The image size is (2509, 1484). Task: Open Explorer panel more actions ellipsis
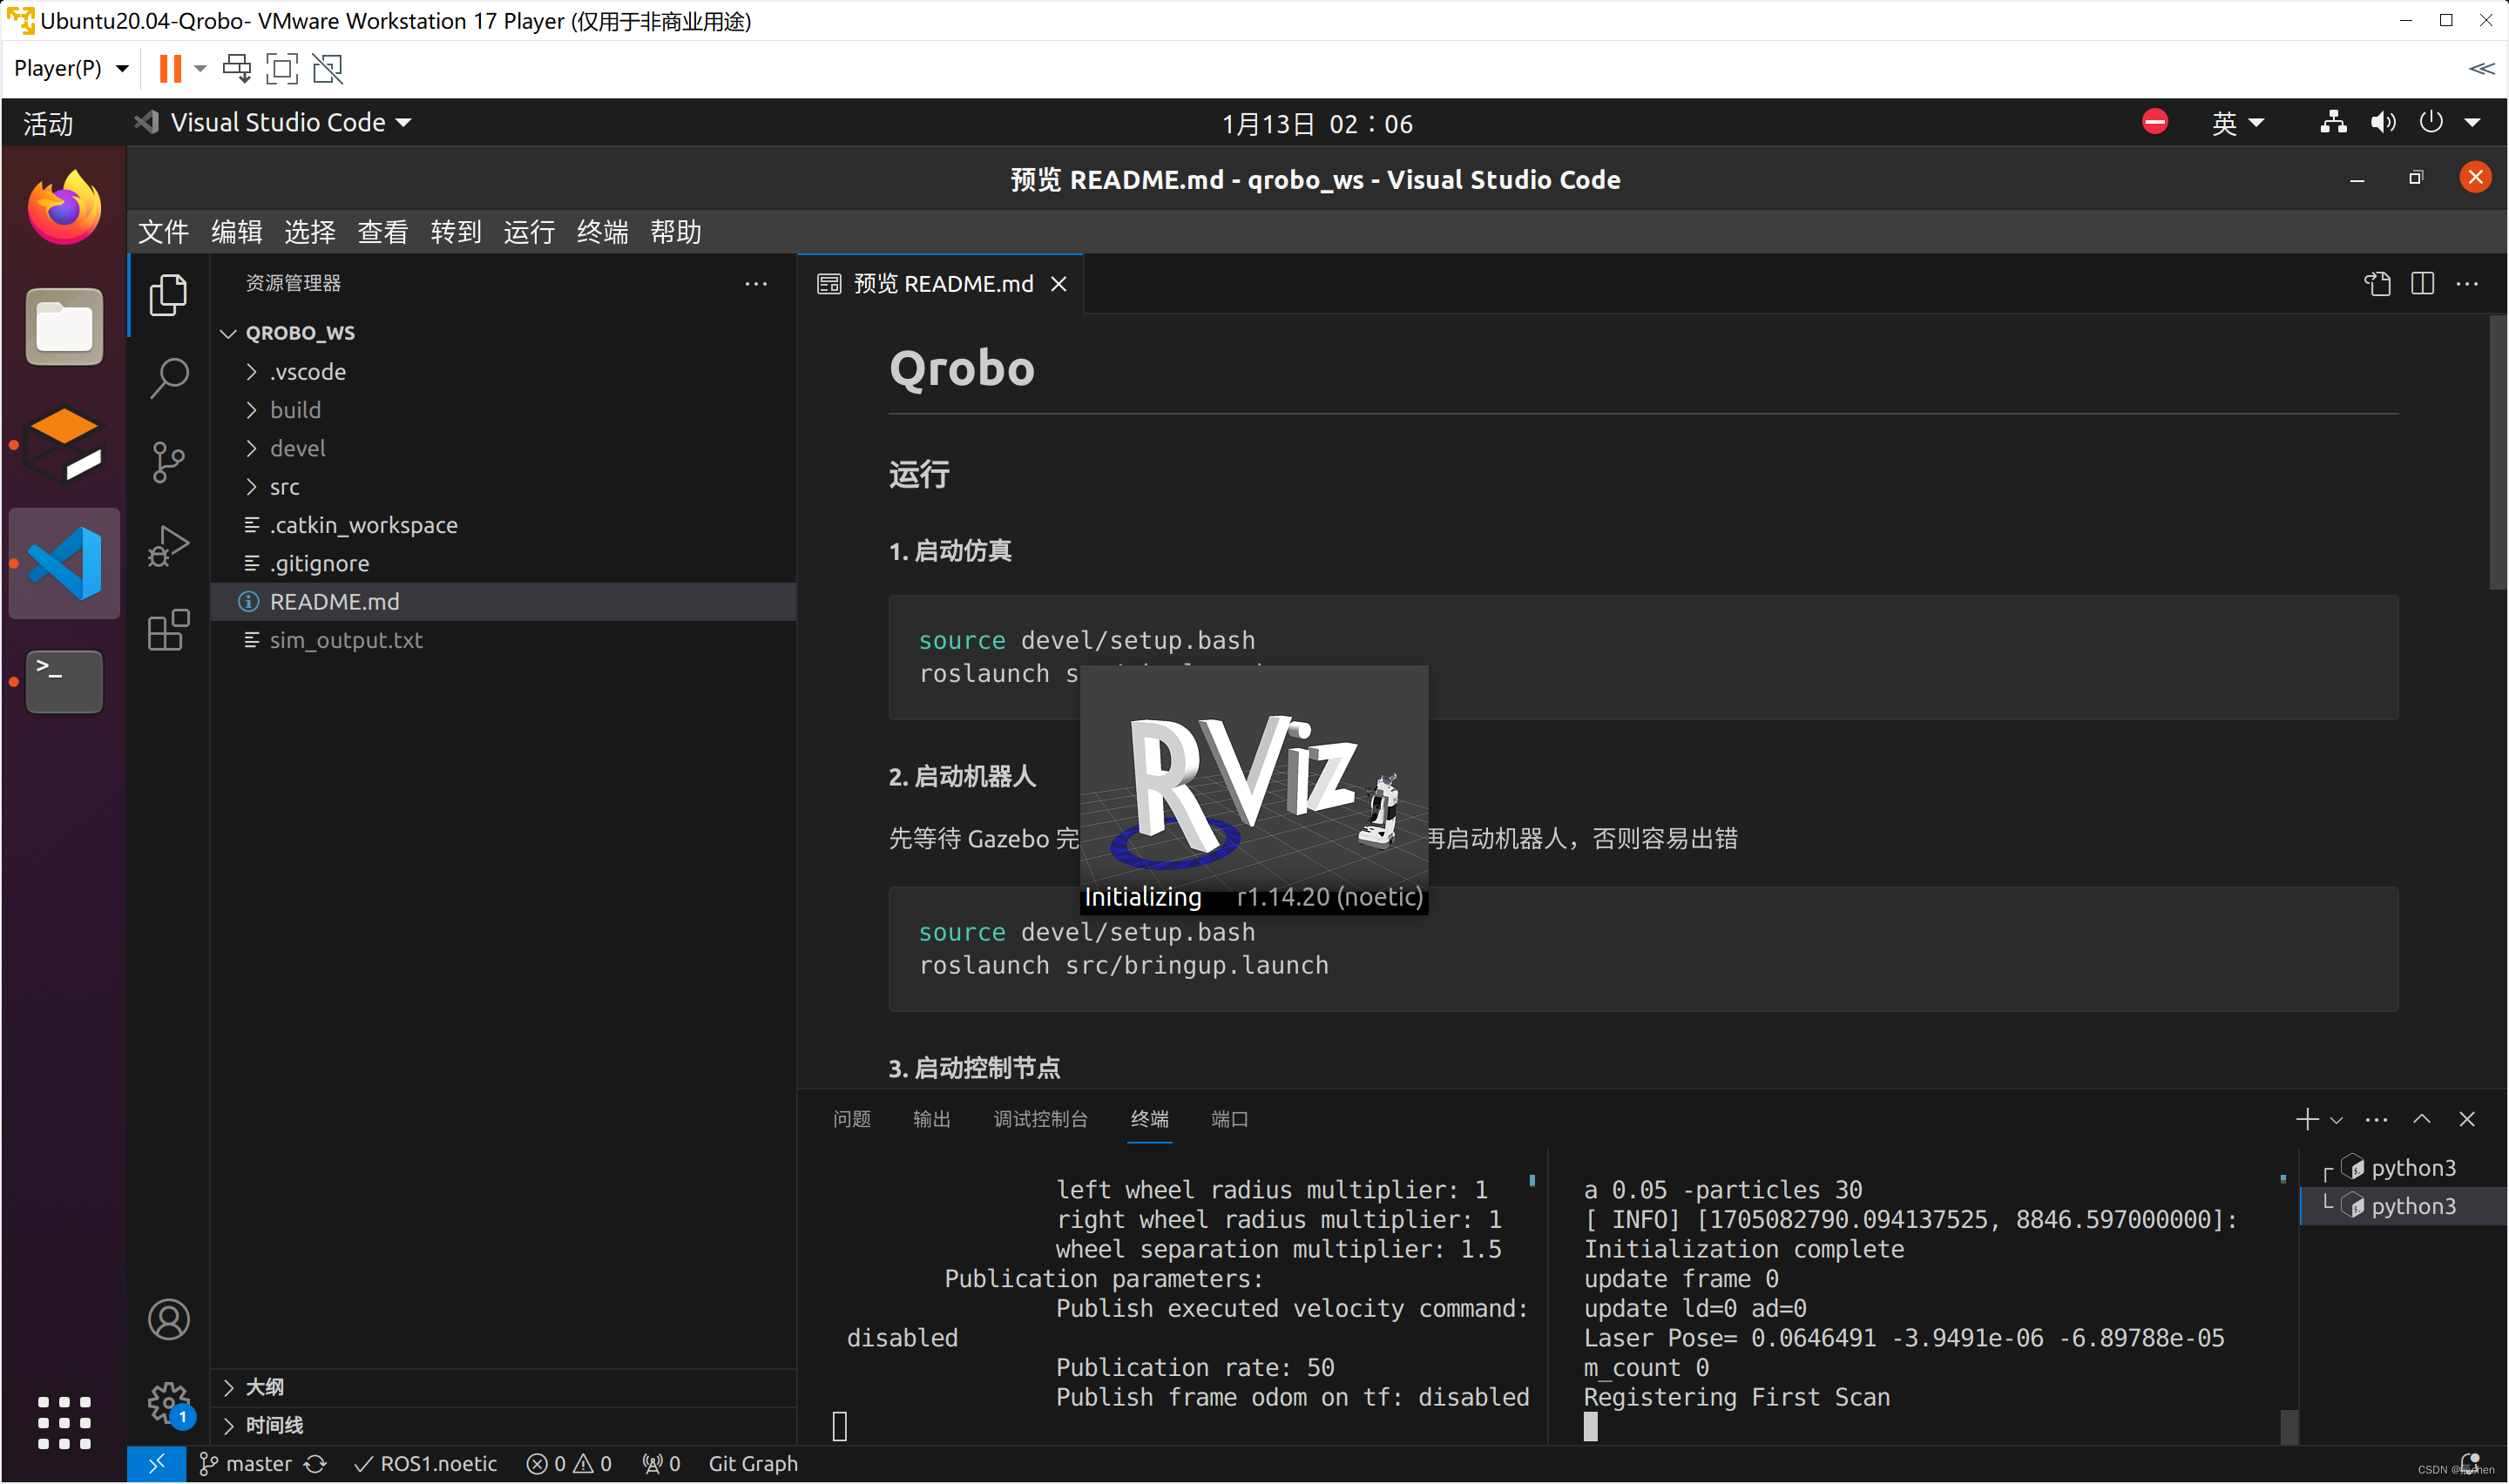[x=756, y=284]
